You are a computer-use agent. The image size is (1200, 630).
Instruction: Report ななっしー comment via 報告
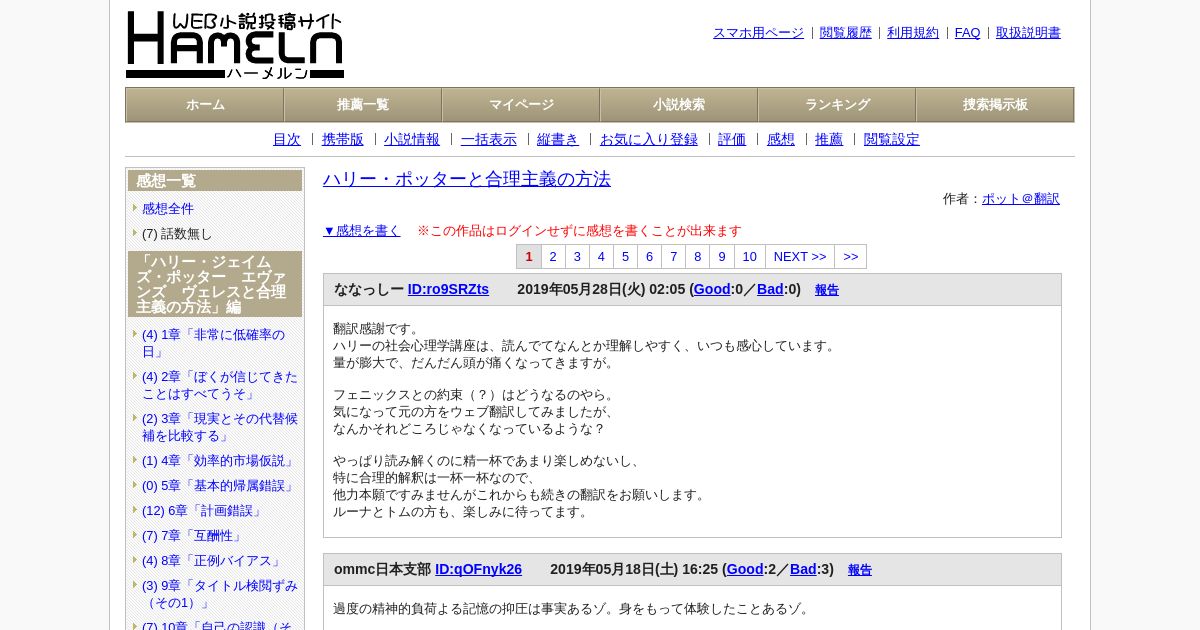point(827,291)
